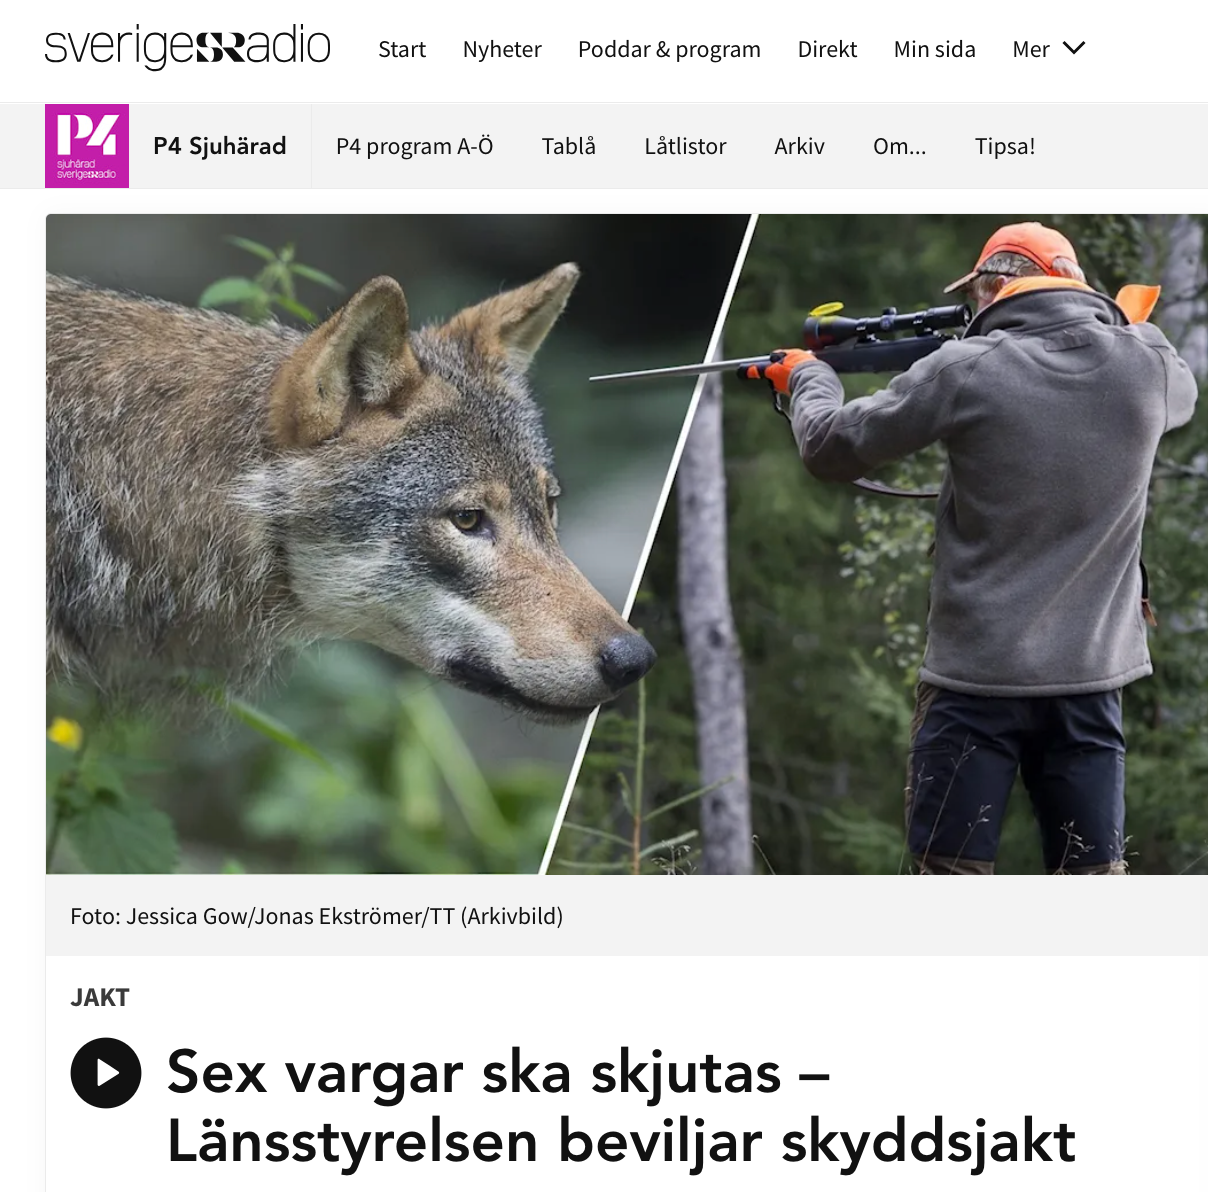Click the Tipsa! link
The width and height of the screenshot is (1208, 1192).
pos(1005,146)
